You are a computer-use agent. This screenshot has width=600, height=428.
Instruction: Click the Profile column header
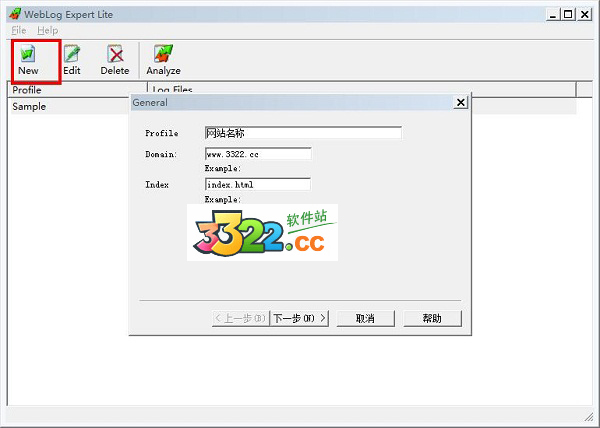(78, 90)
